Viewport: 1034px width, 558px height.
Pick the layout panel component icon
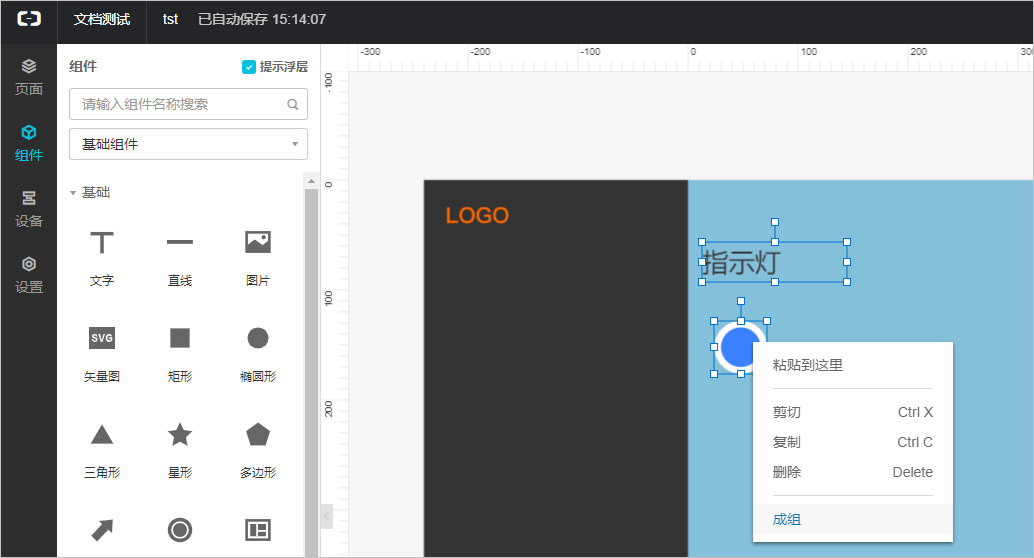pyautogui.click(x=258, y=530)
